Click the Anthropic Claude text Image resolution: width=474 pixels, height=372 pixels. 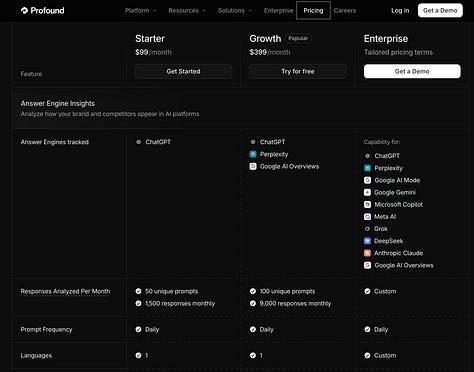click(398, 253)
